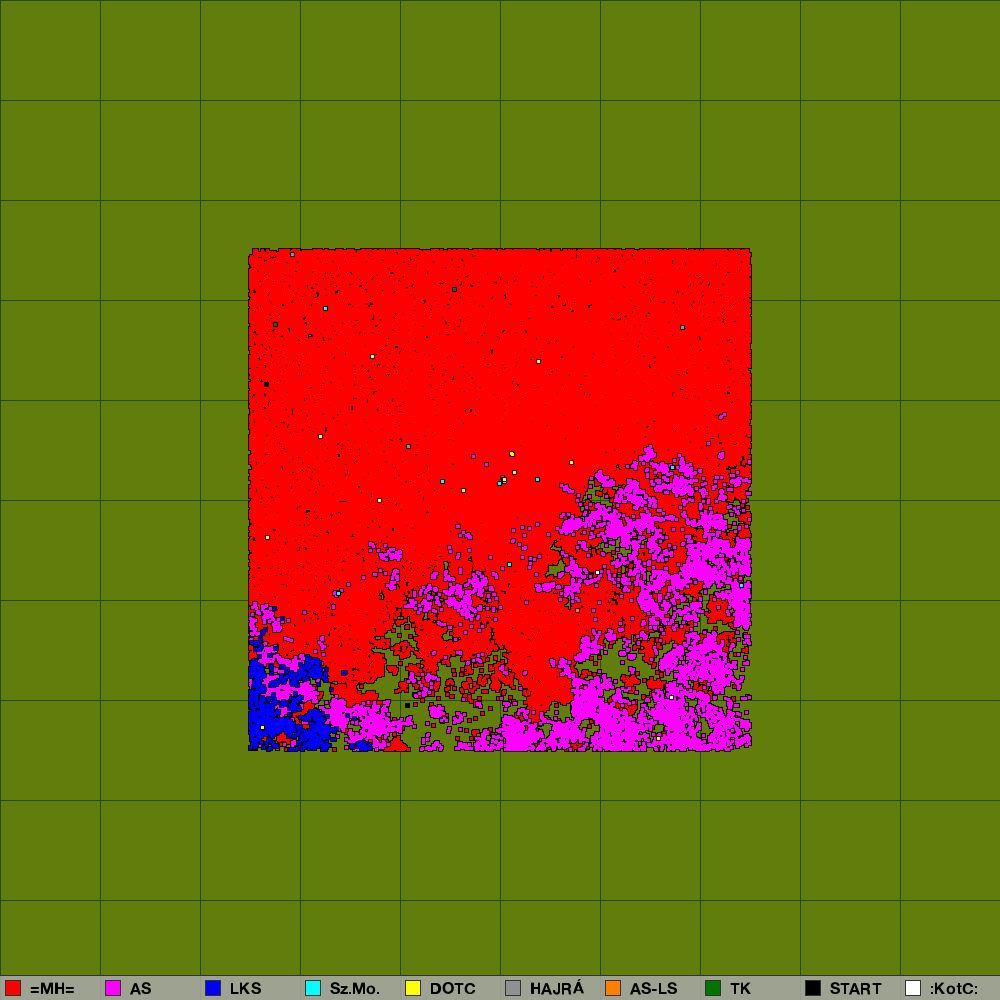The width and height of the screenshot is (1000, 1000).
Task: Click the white :KotC: legend swatch
Action: click(x=913, y=988)
